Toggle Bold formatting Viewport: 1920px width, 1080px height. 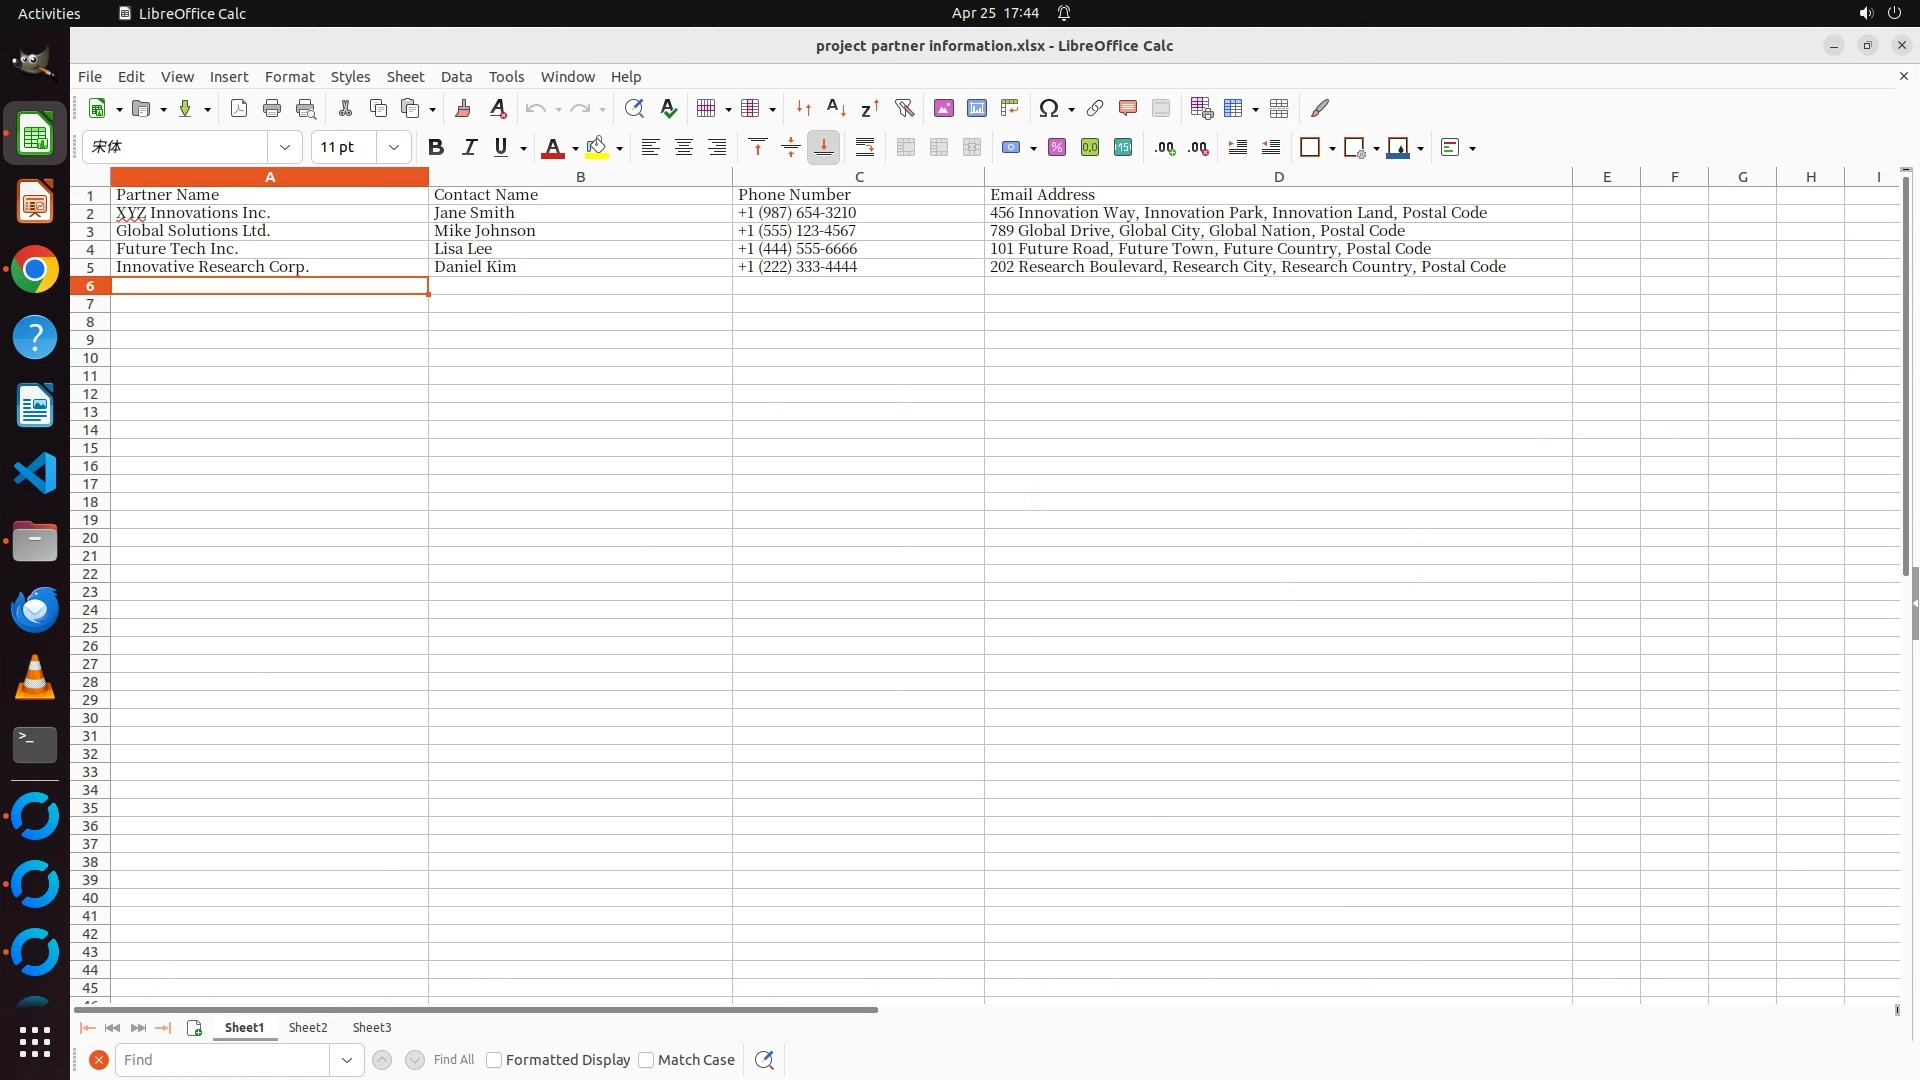coord(435,148)
